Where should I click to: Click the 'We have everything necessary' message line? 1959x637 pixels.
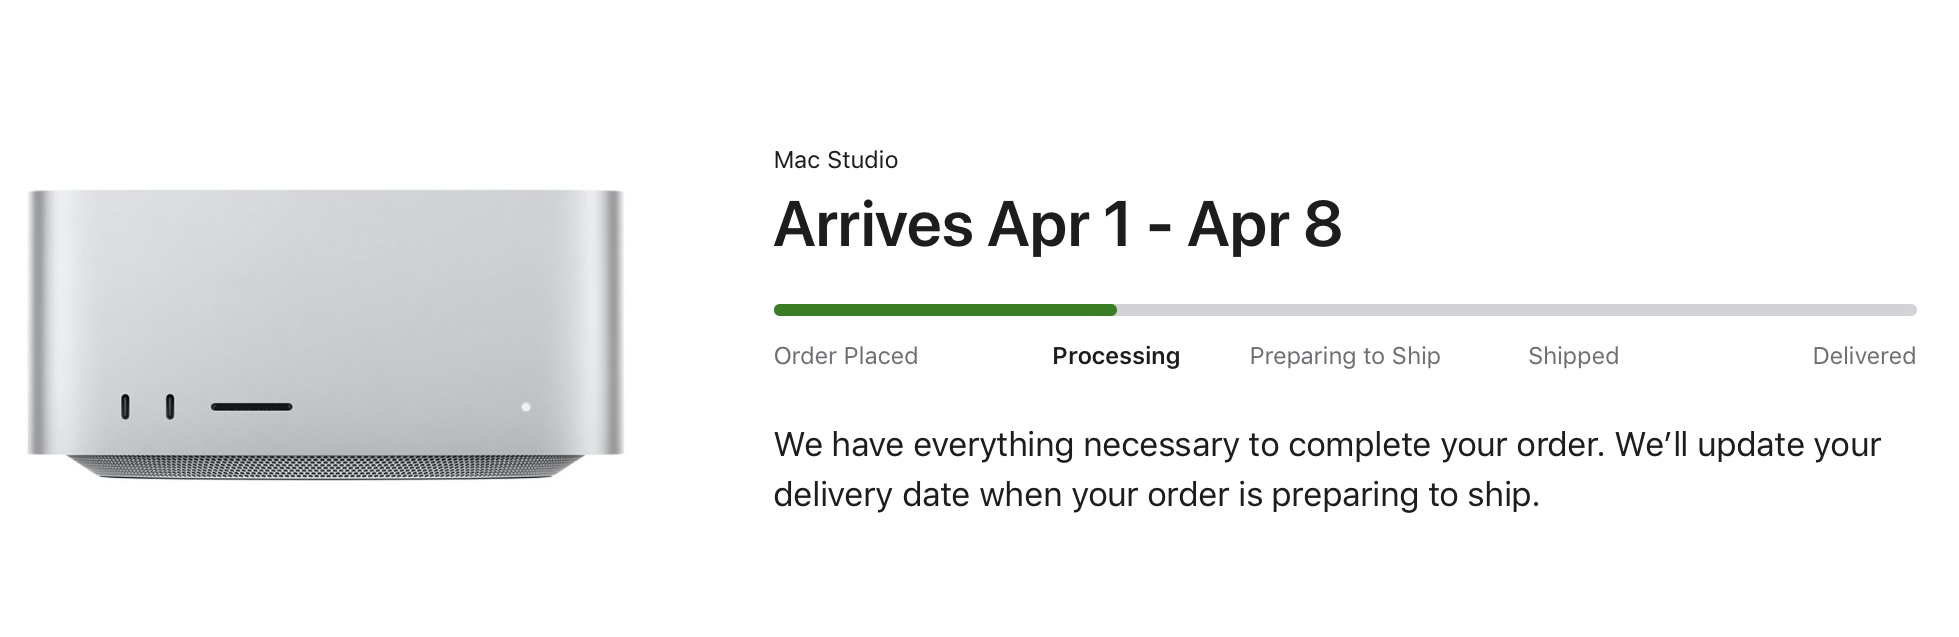point(1326,444)
